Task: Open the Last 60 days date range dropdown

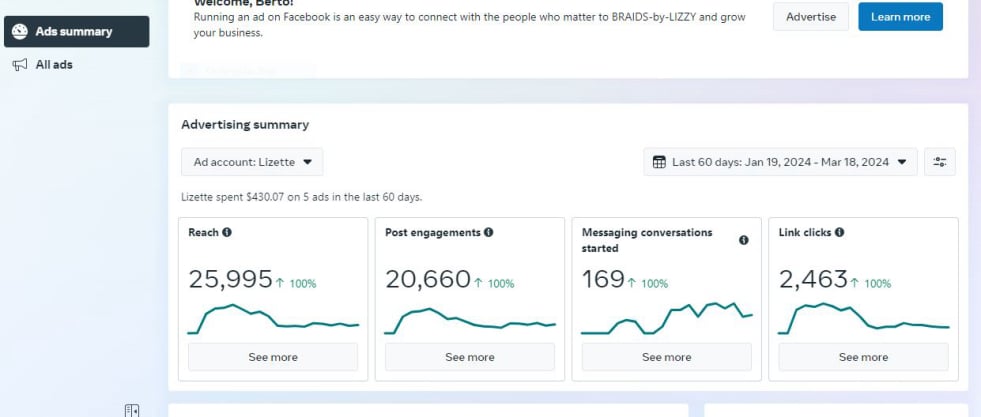Action: tap(780, 162)
